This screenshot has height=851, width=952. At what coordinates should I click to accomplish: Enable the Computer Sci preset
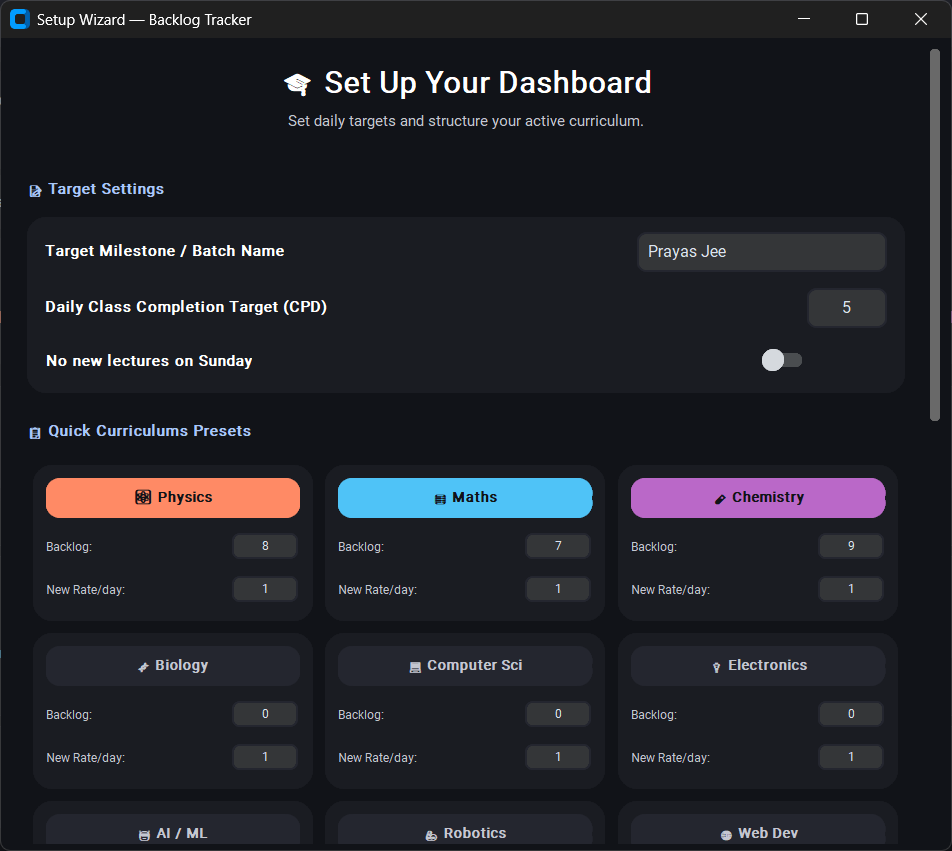point(465,666)
